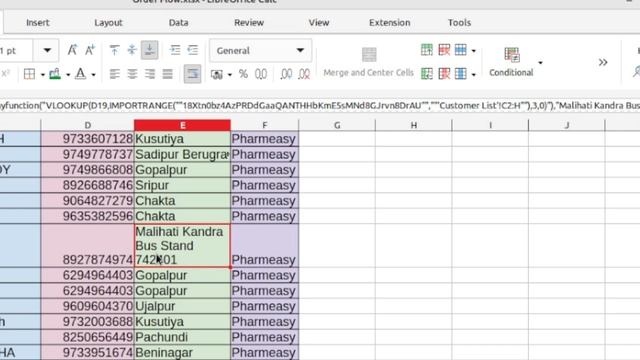Select cell Sadipur Berugram
Screen dimensions: 640x360
(182, 155)
